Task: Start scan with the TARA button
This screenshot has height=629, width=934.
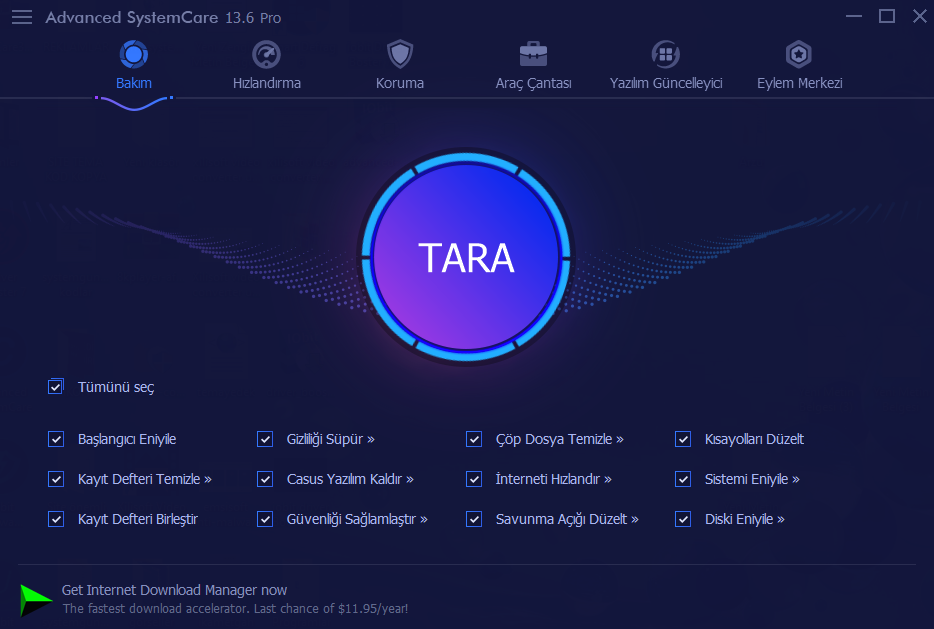Action: [x=466, y=257]
